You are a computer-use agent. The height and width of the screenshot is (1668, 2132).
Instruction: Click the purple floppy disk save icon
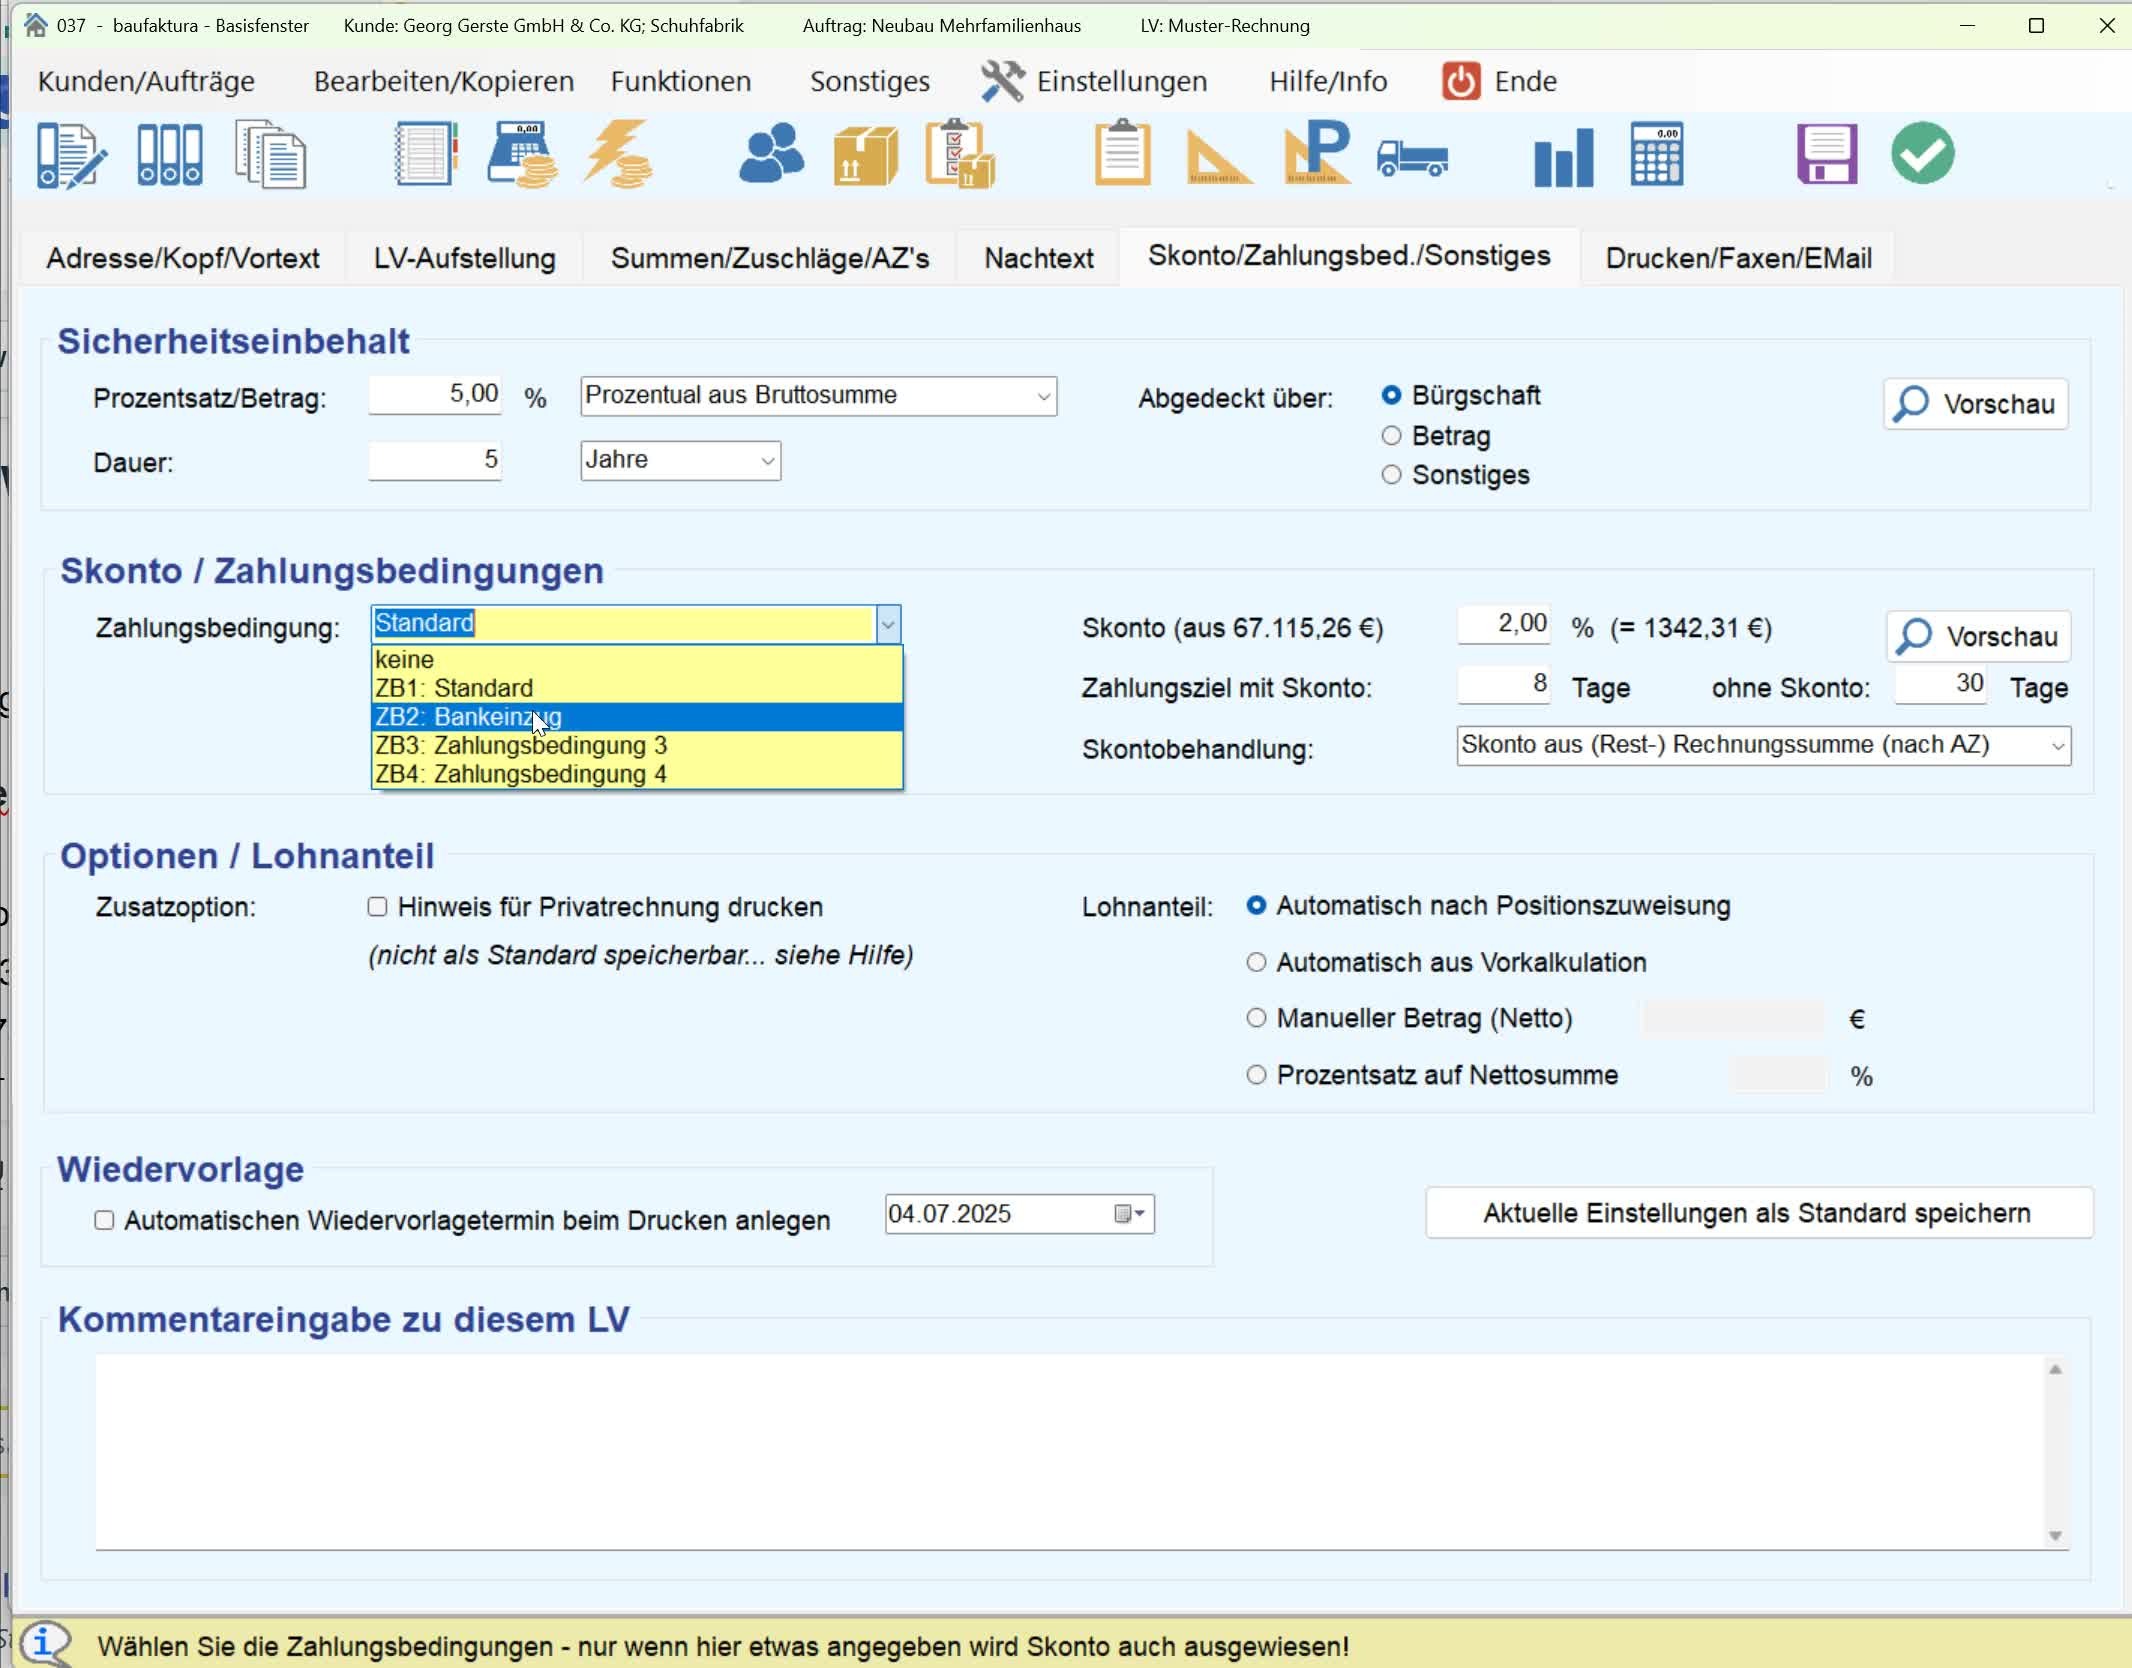[1826, 155]
